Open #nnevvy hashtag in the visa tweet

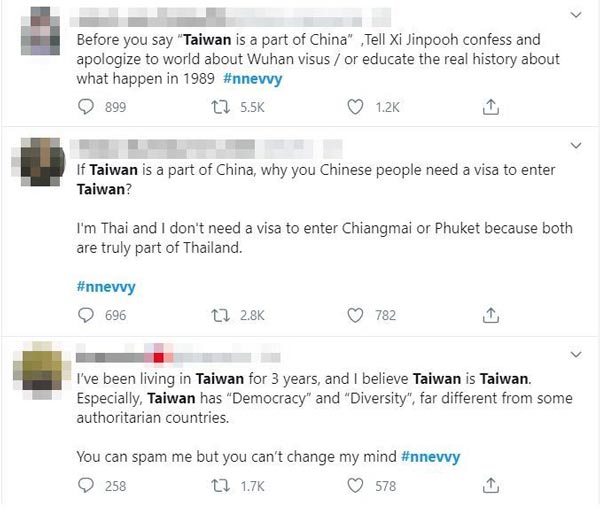tap(106, 287)
